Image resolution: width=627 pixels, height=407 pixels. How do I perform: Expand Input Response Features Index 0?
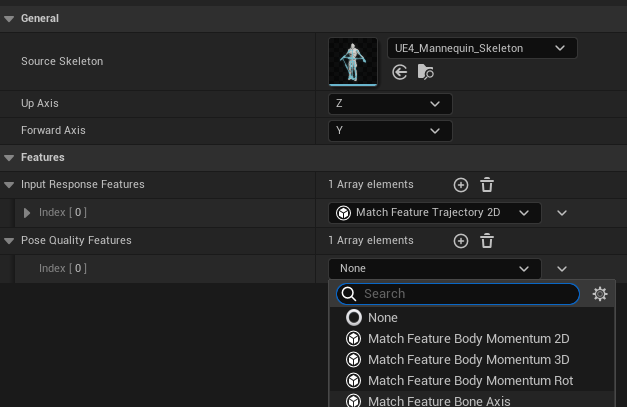point(27,213)
